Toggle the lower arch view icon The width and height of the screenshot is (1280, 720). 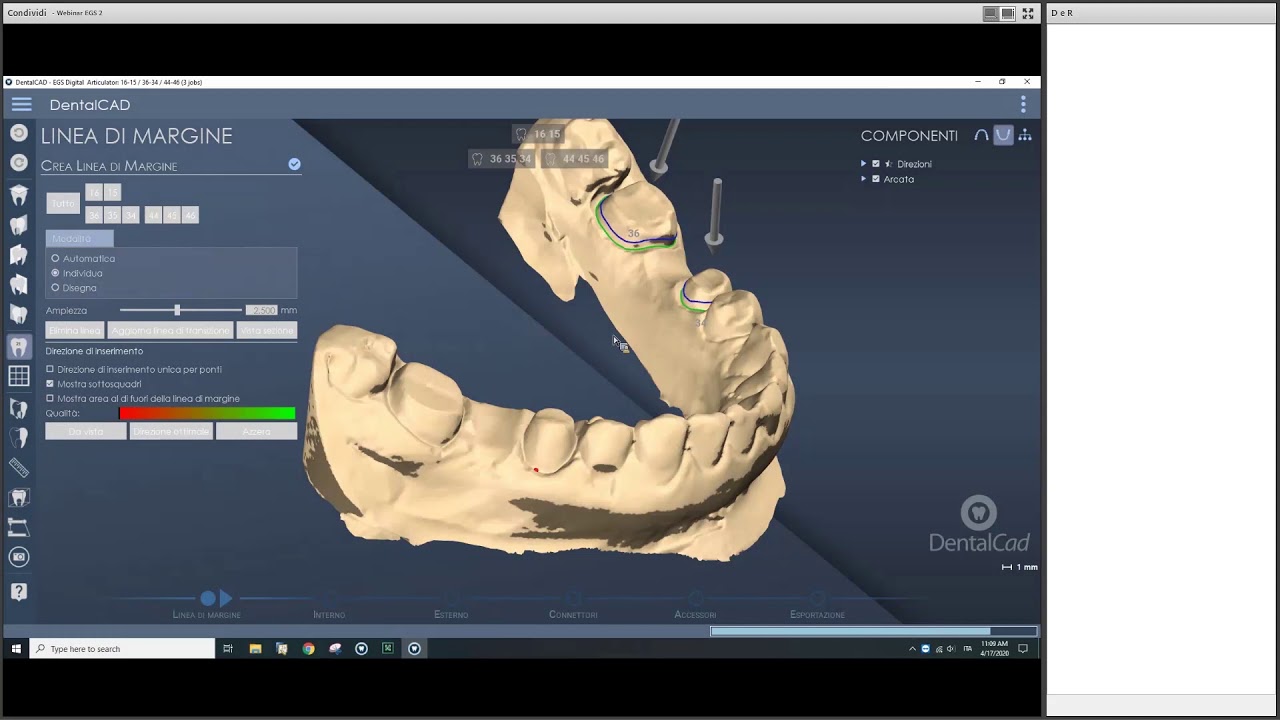pyautogui.click(x=1003, y=136)
